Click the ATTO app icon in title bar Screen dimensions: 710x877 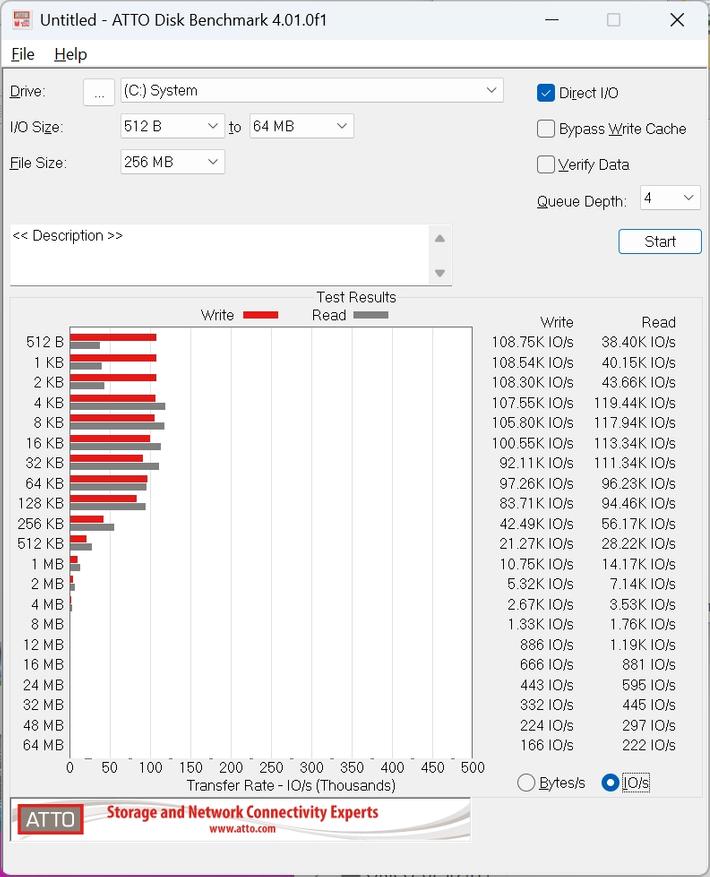[21, 20]
